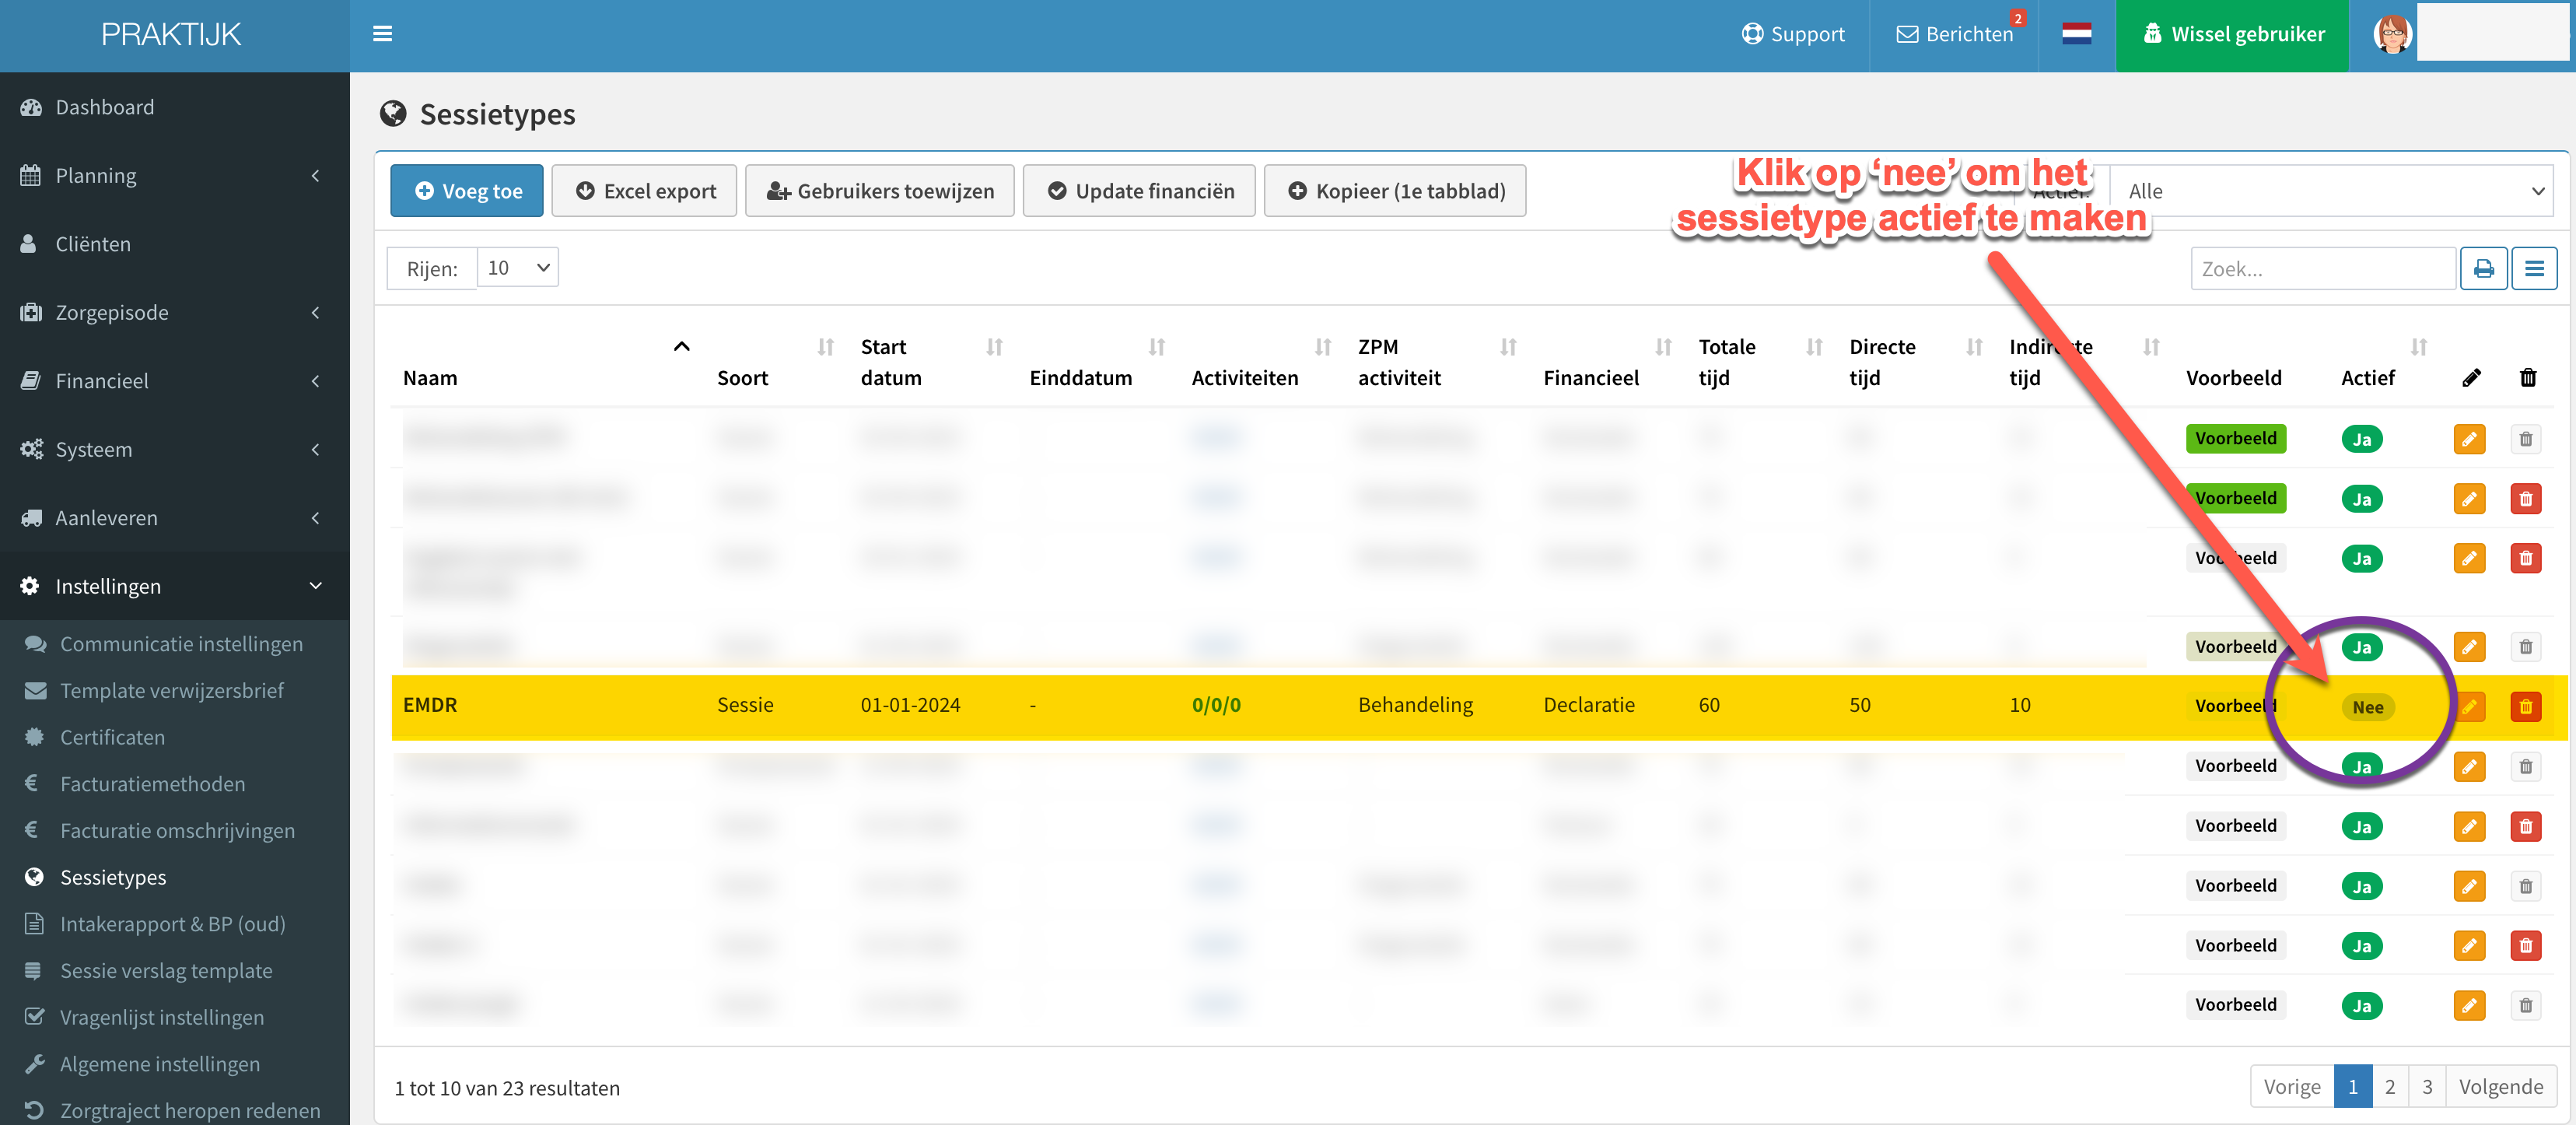Open Algemene instellingen with wrench icon

point(159,1064)
